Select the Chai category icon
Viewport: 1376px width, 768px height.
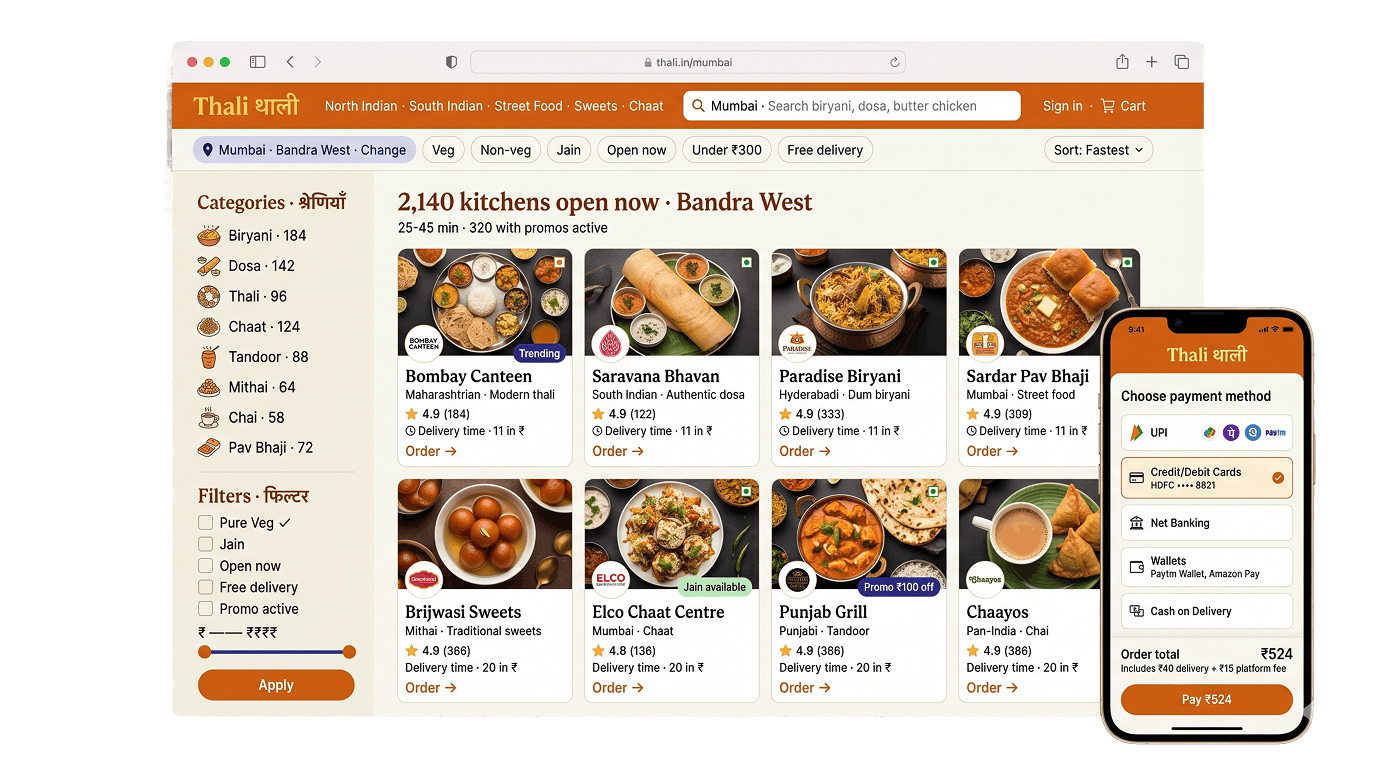[x=209, y=417]
